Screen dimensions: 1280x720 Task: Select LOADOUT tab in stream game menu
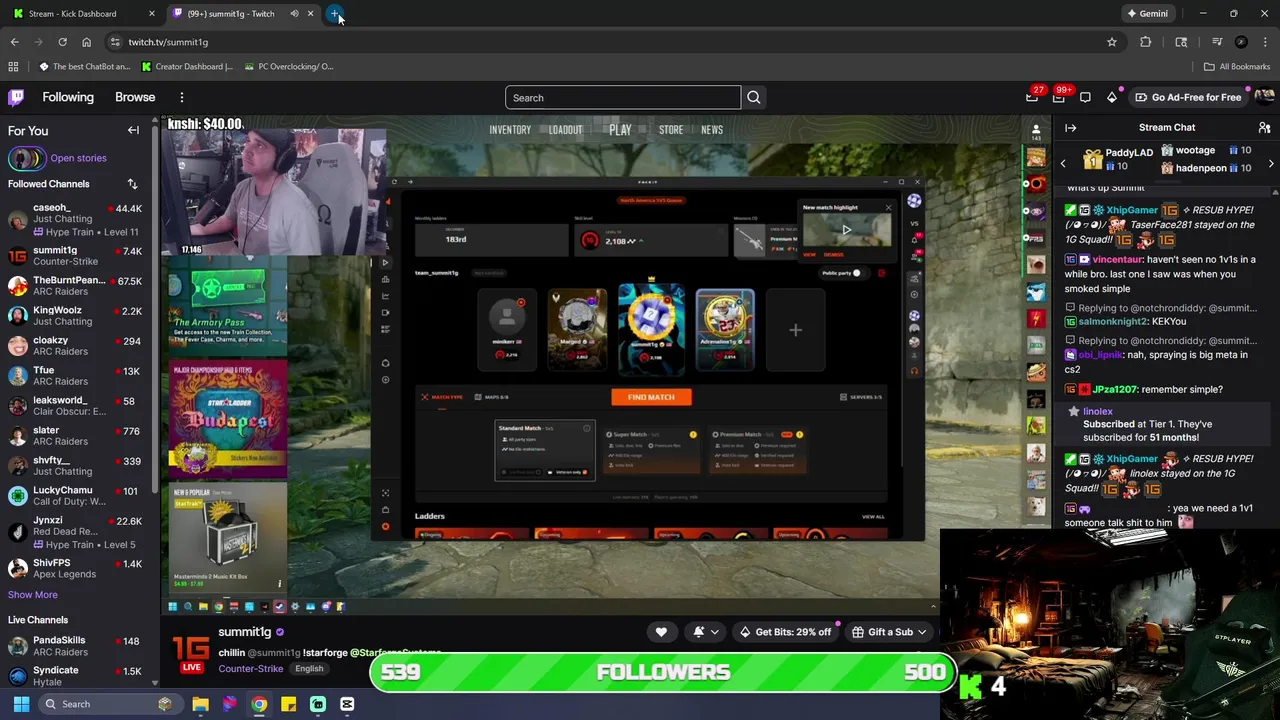565,130
